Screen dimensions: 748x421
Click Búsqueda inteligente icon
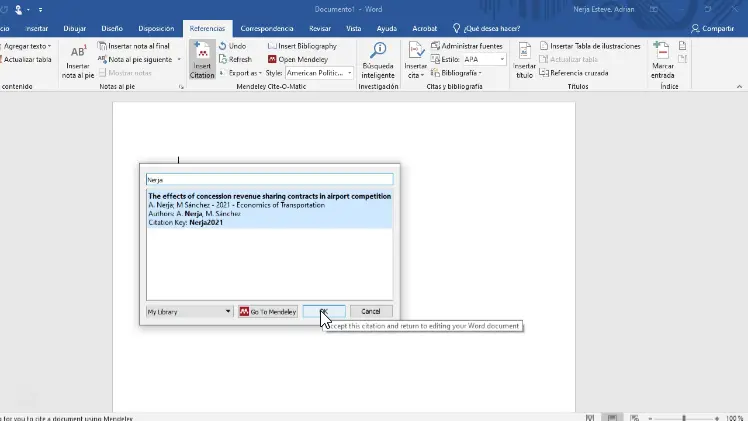tap(378, 50)
